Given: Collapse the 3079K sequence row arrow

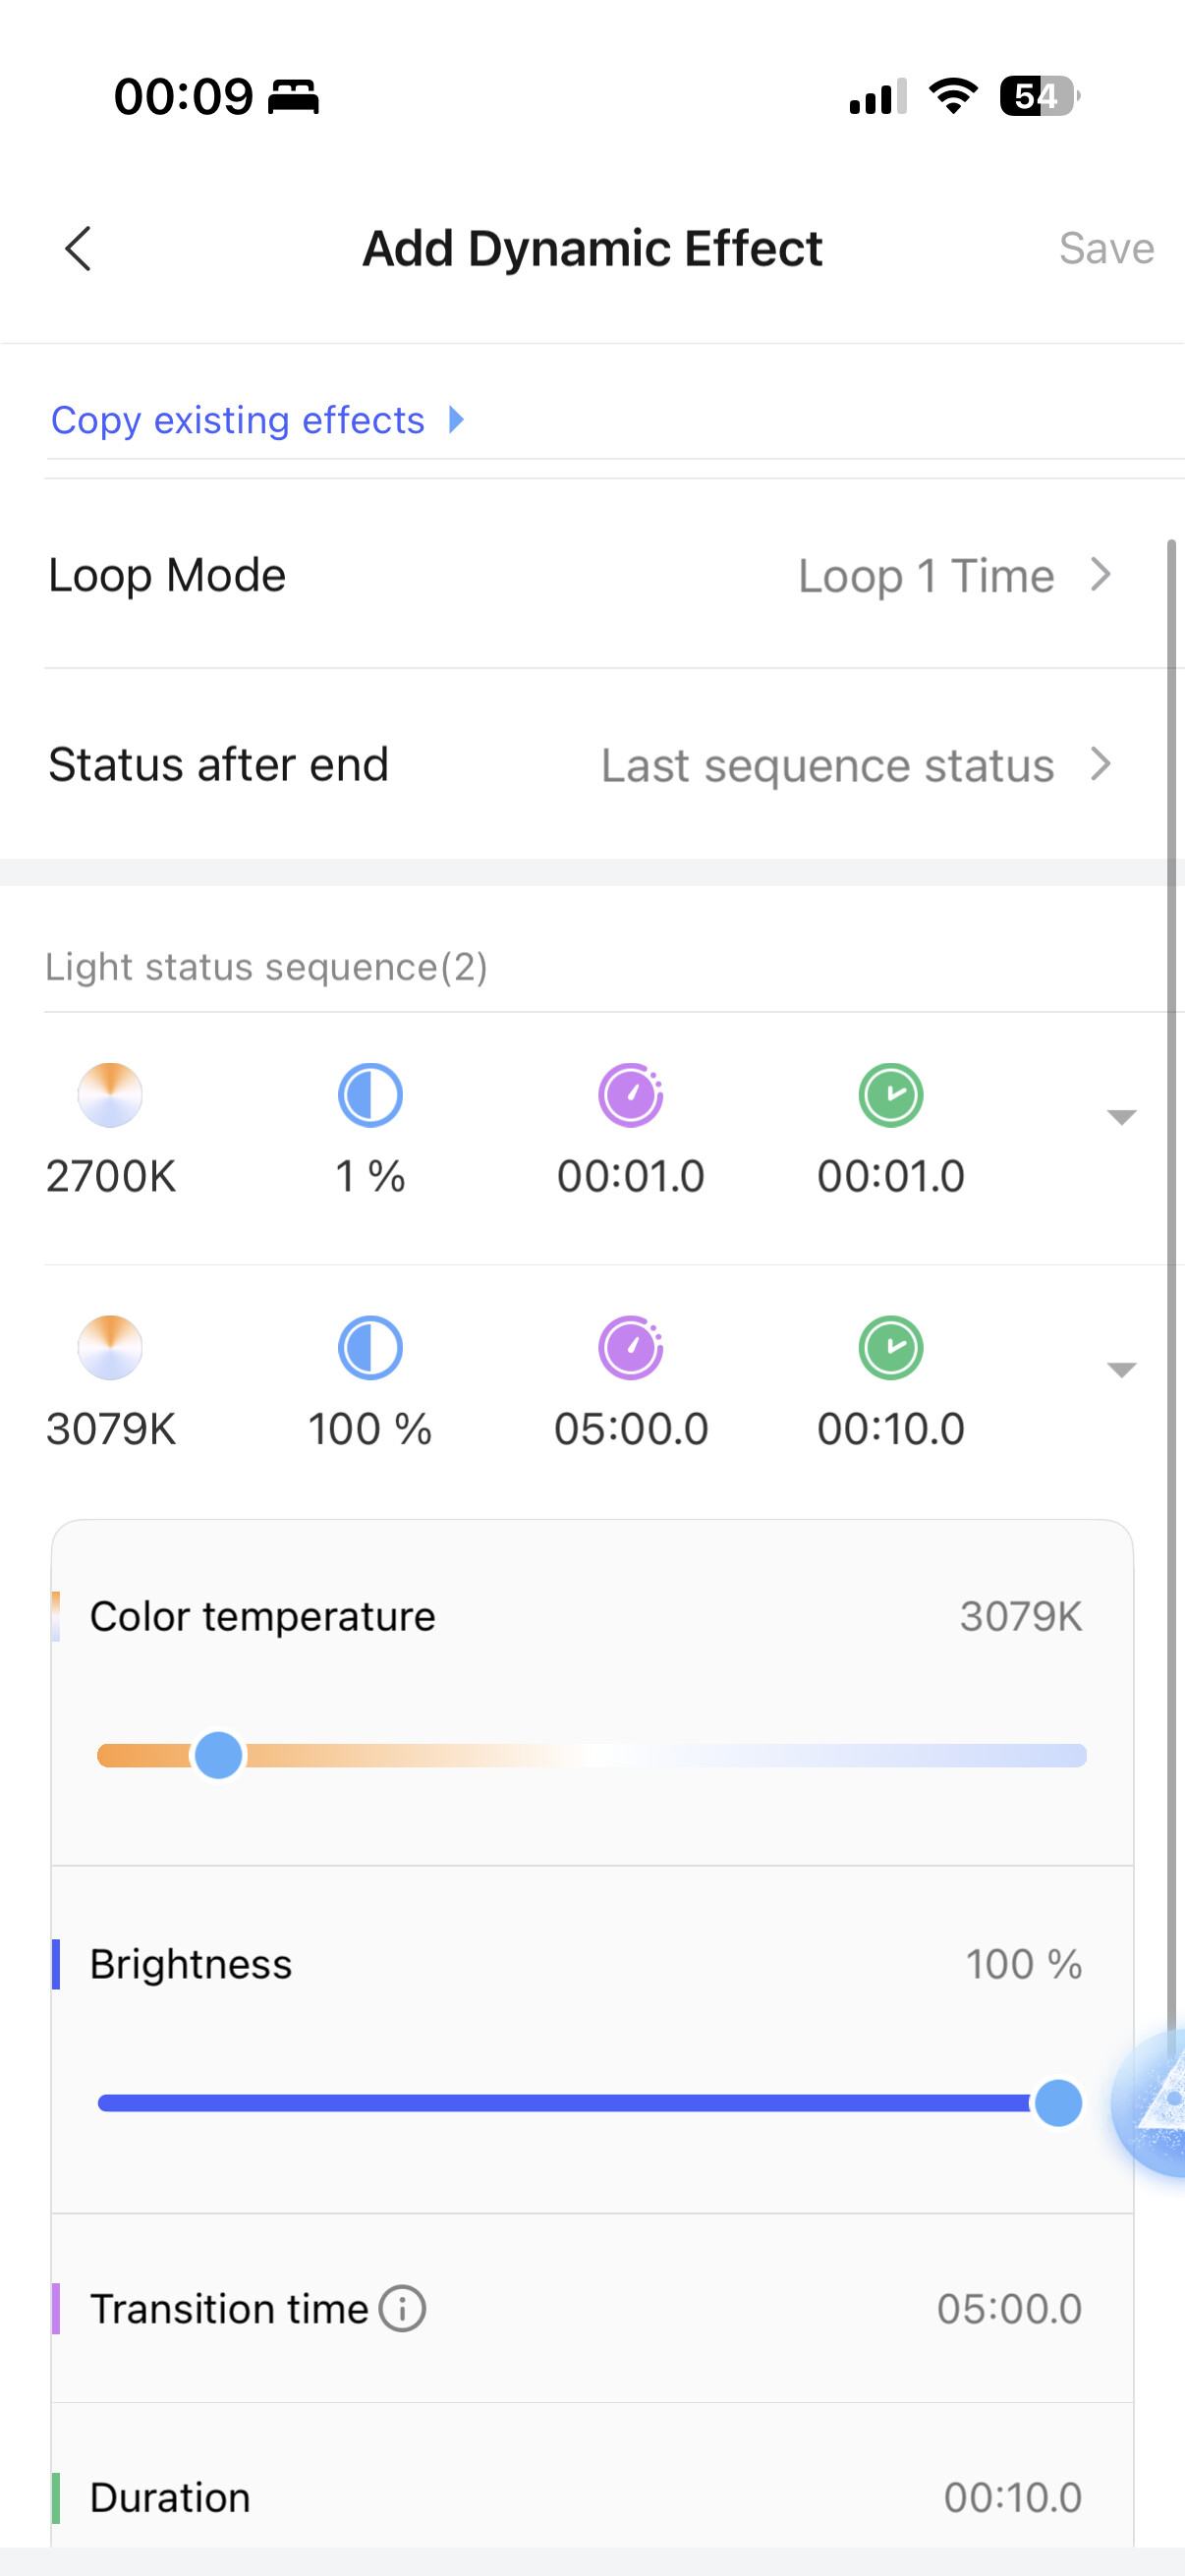Looking at the screenshot, I should pos(1122,1370).
